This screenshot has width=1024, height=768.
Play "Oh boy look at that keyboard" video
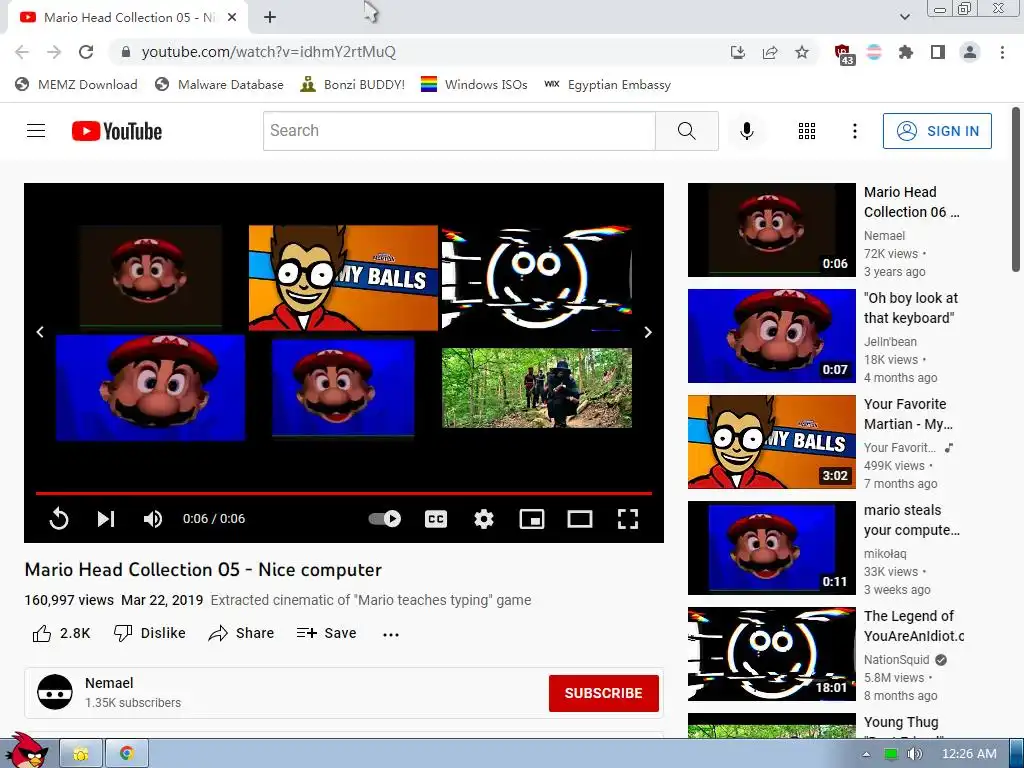(771, 336)
